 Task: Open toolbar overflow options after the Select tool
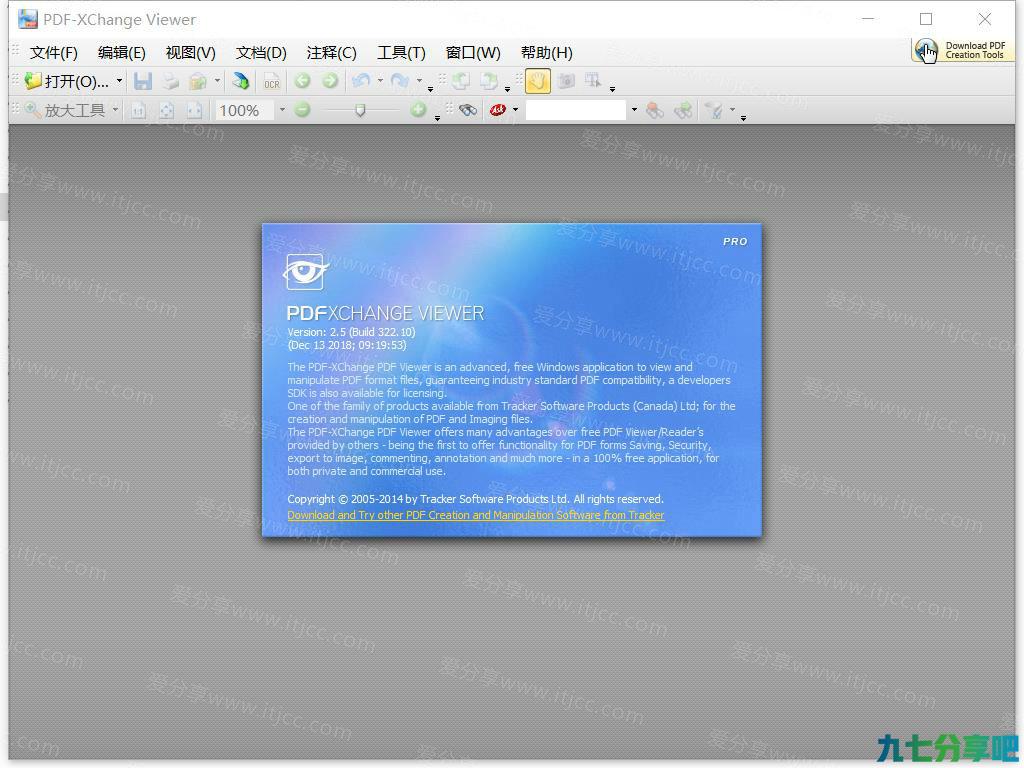coord(612,88)
